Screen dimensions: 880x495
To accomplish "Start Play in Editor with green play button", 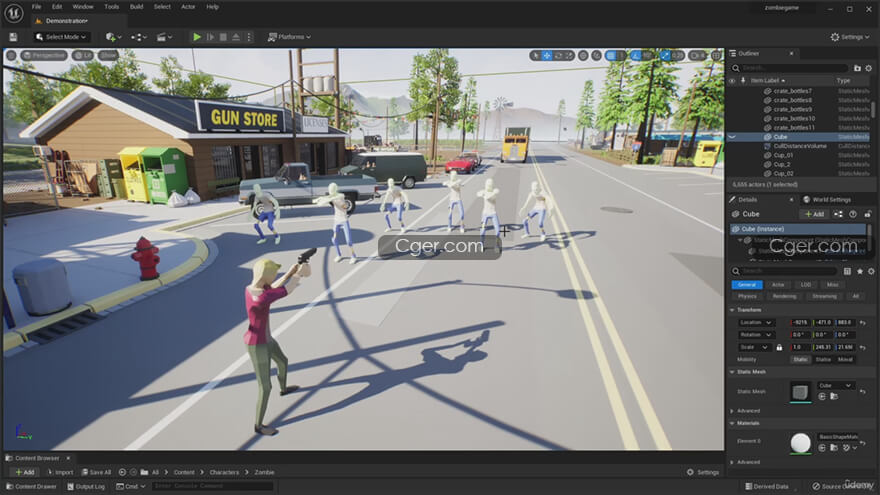I will pyautogui.click(x=197, y=37).
